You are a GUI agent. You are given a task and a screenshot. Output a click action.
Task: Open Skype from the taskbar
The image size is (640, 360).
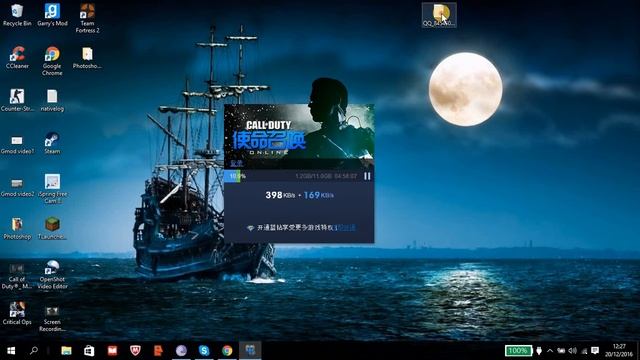[204, 350]
